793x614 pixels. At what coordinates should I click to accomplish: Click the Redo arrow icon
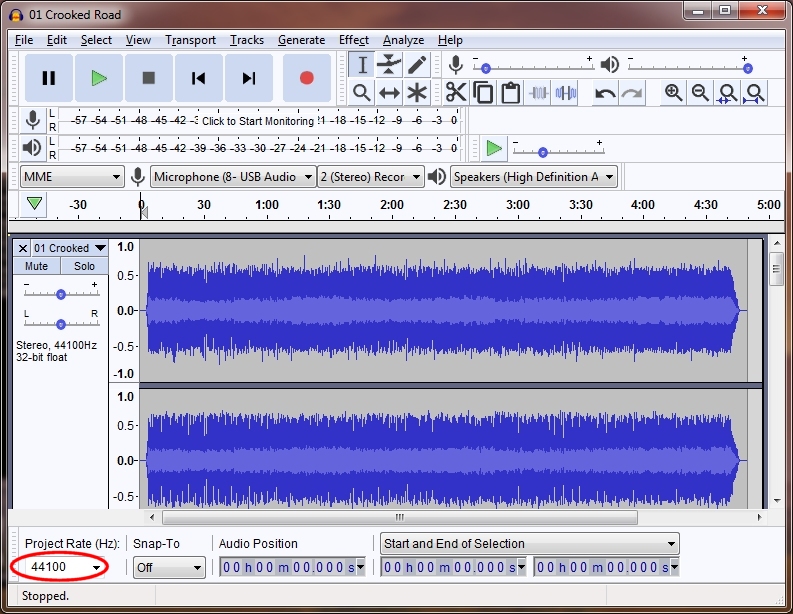coord(632,93)
